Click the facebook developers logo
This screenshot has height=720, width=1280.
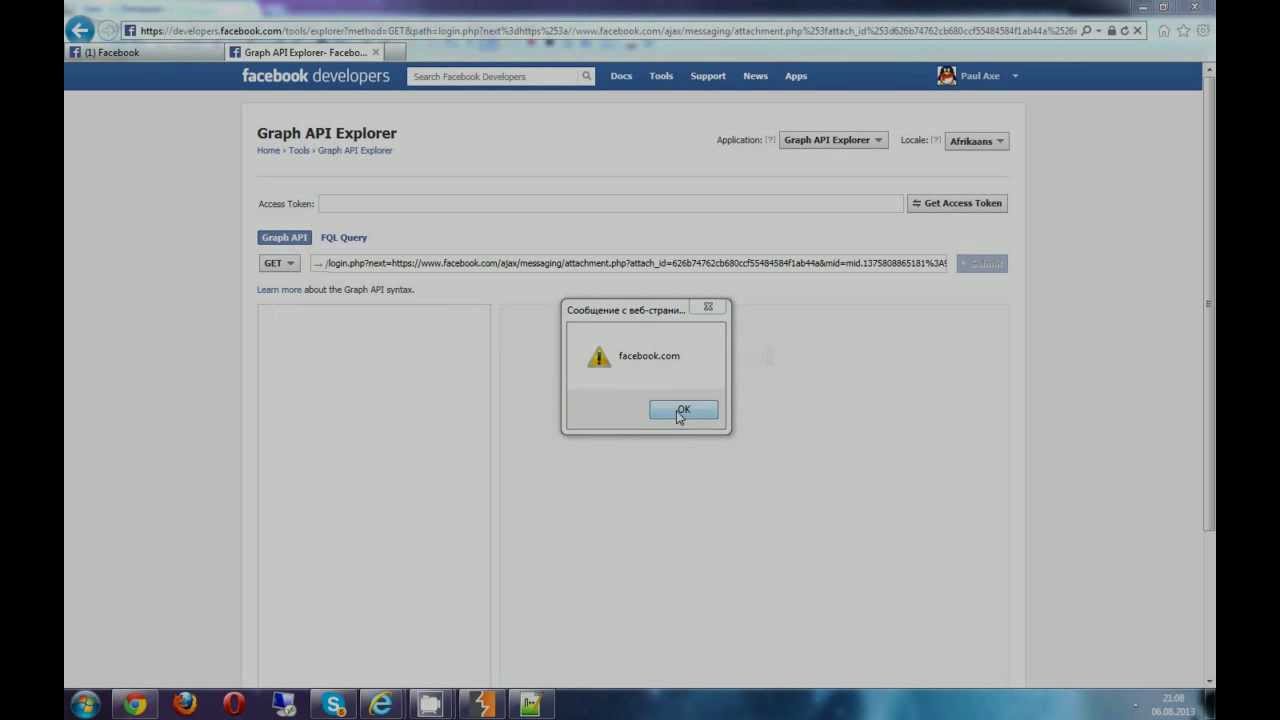point(316,76)
